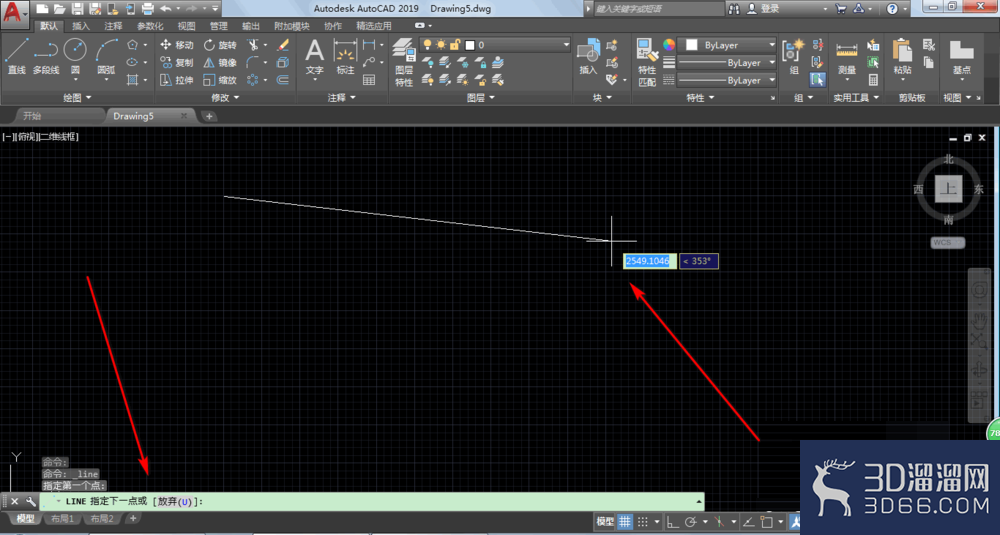Toggle ortho mode in status bar
The height and width of the screenshot is (535, 1000).
click(672, 522)
